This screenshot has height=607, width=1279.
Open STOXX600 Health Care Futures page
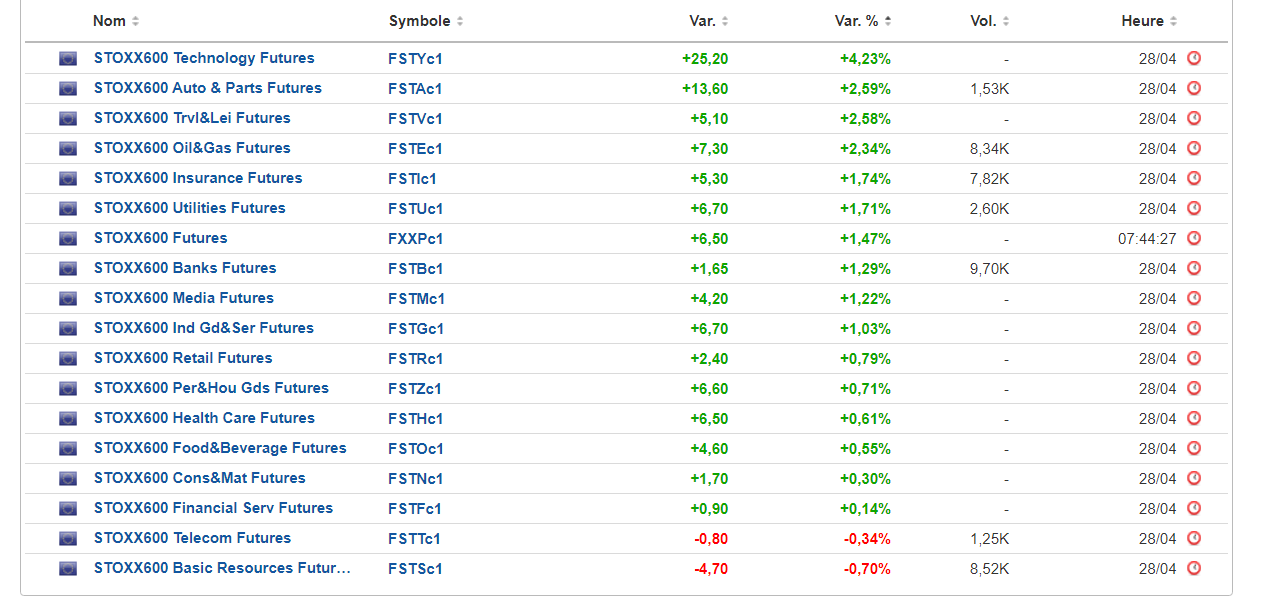point(204,418)
